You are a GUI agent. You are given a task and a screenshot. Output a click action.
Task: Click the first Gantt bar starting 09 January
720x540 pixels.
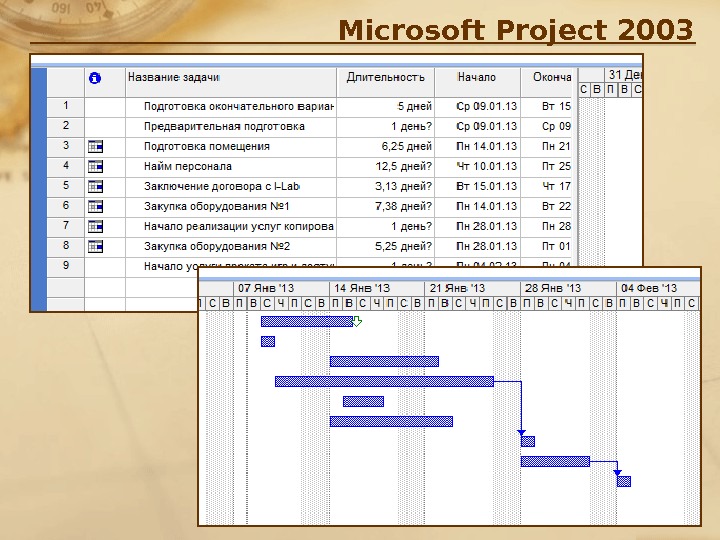click(307, 321)
